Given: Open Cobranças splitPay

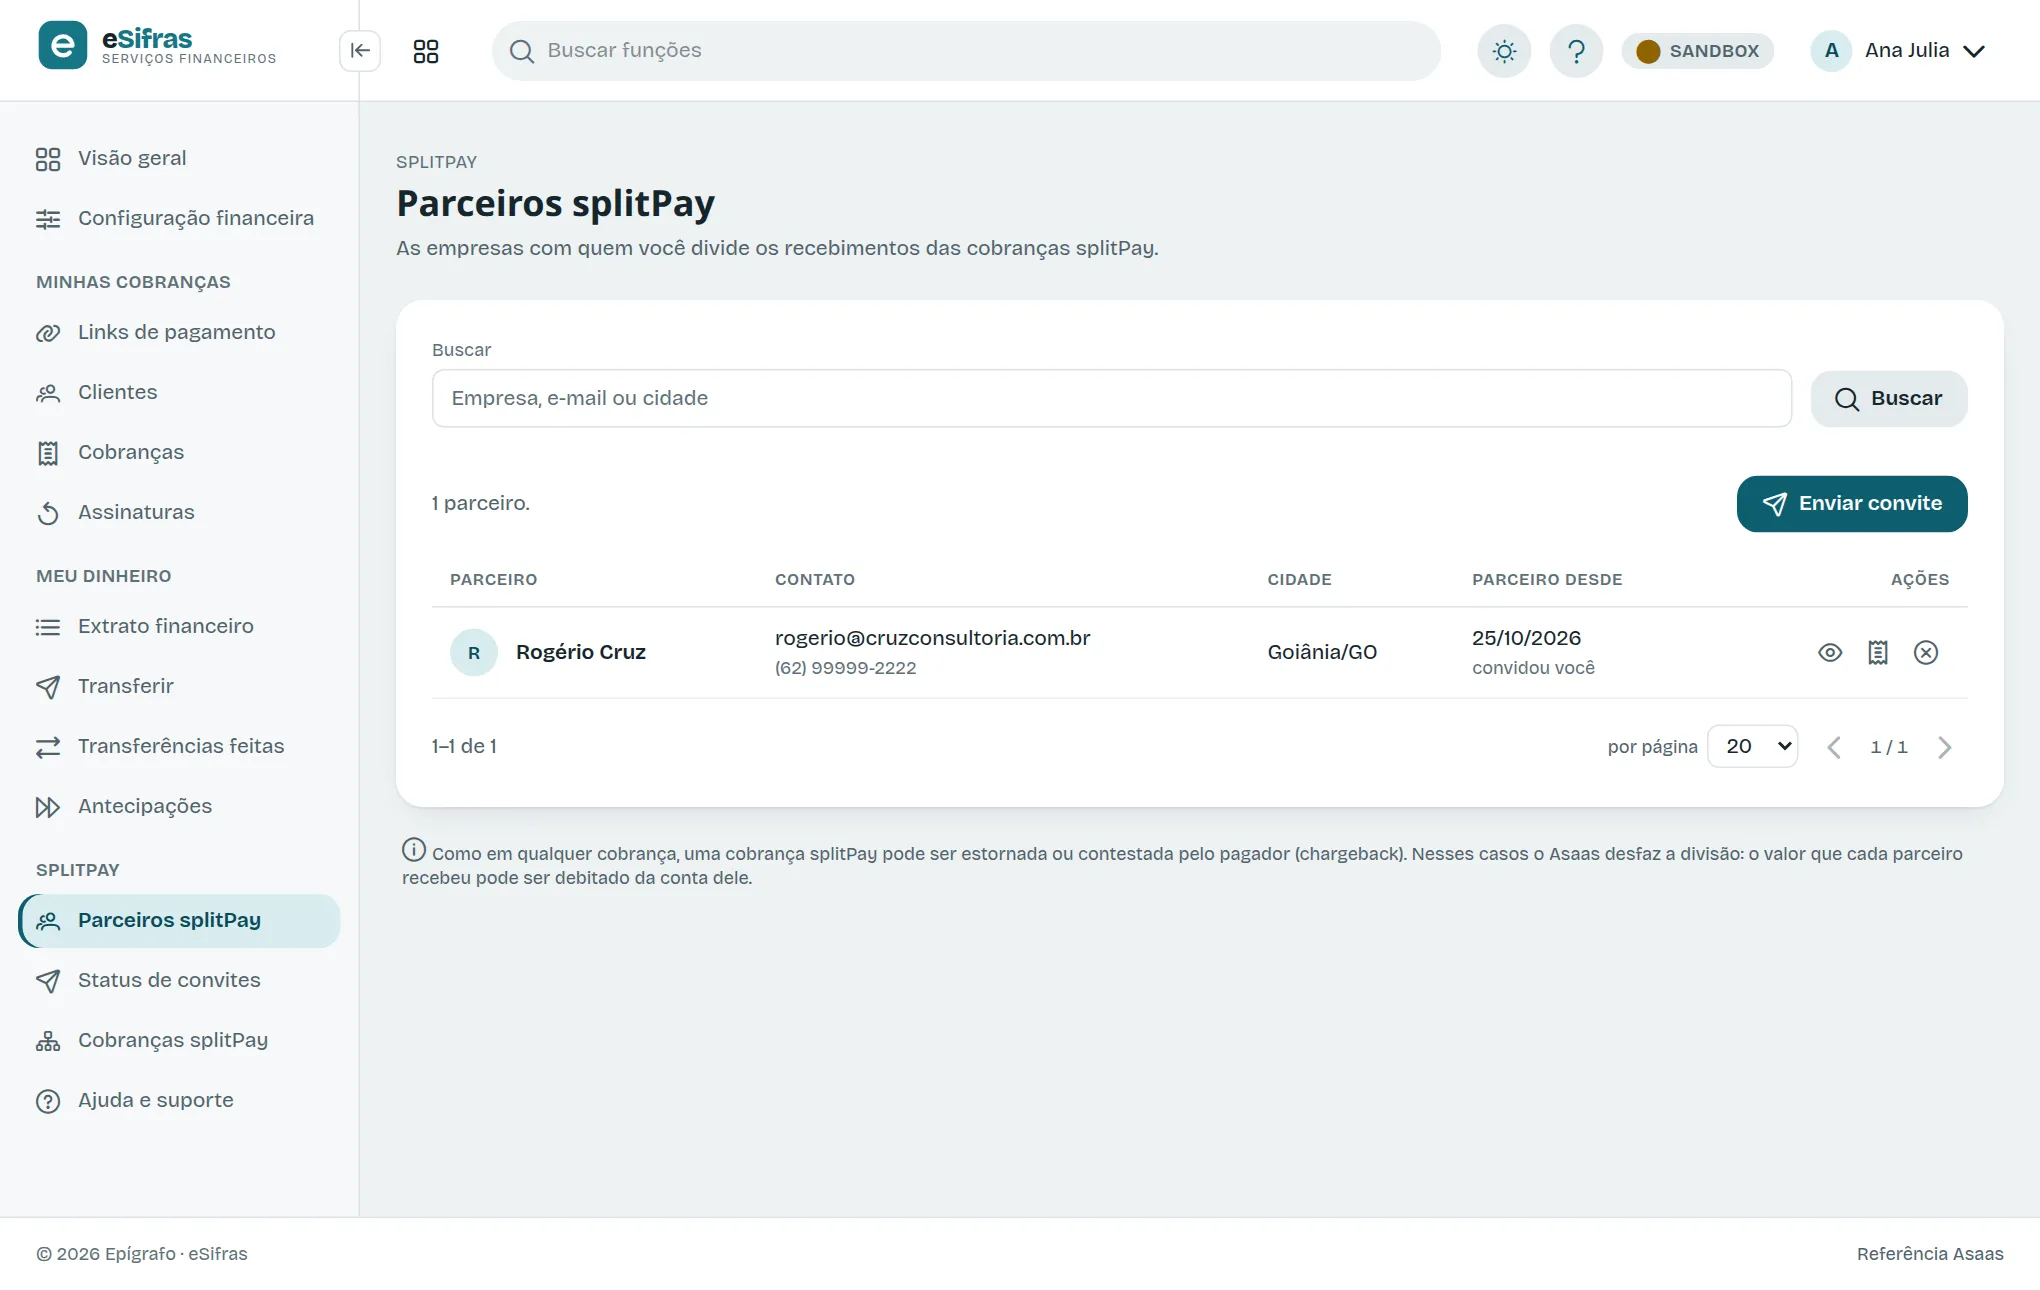Looking at the screenshot, I should (179, 1040).
